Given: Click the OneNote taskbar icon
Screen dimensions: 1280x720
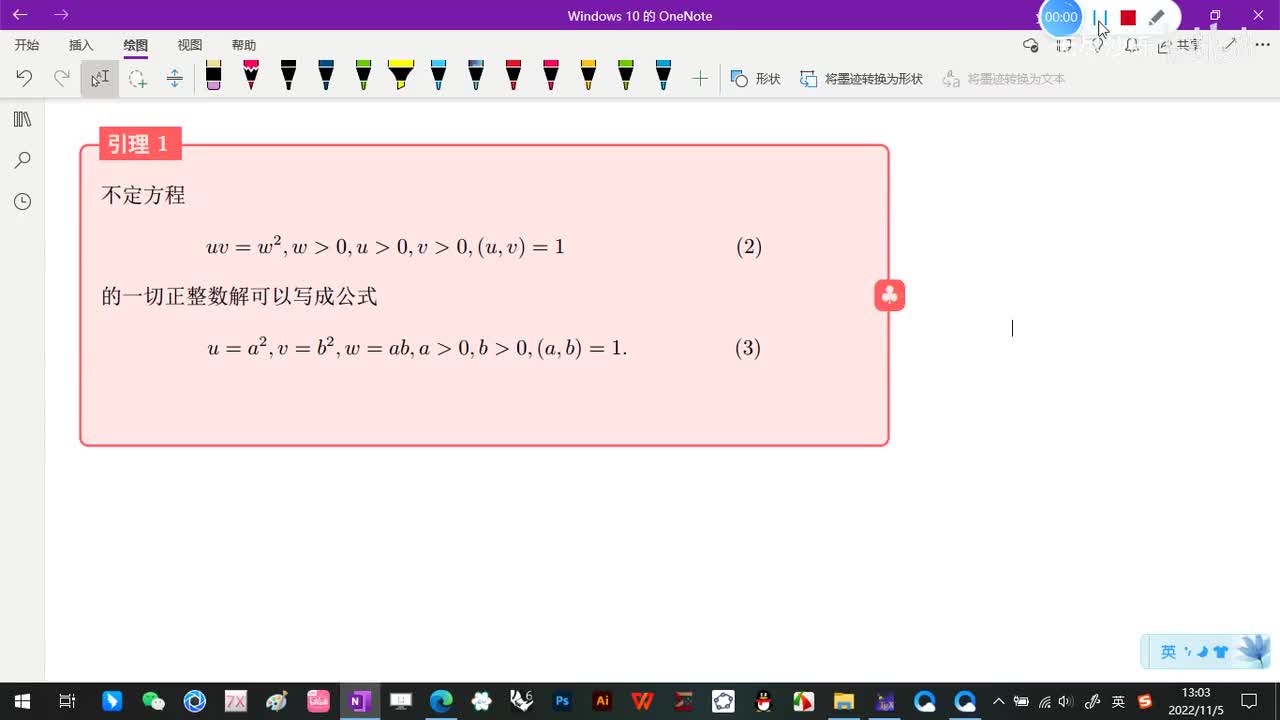Looking at the screenshot, I should tap(358, 701).
